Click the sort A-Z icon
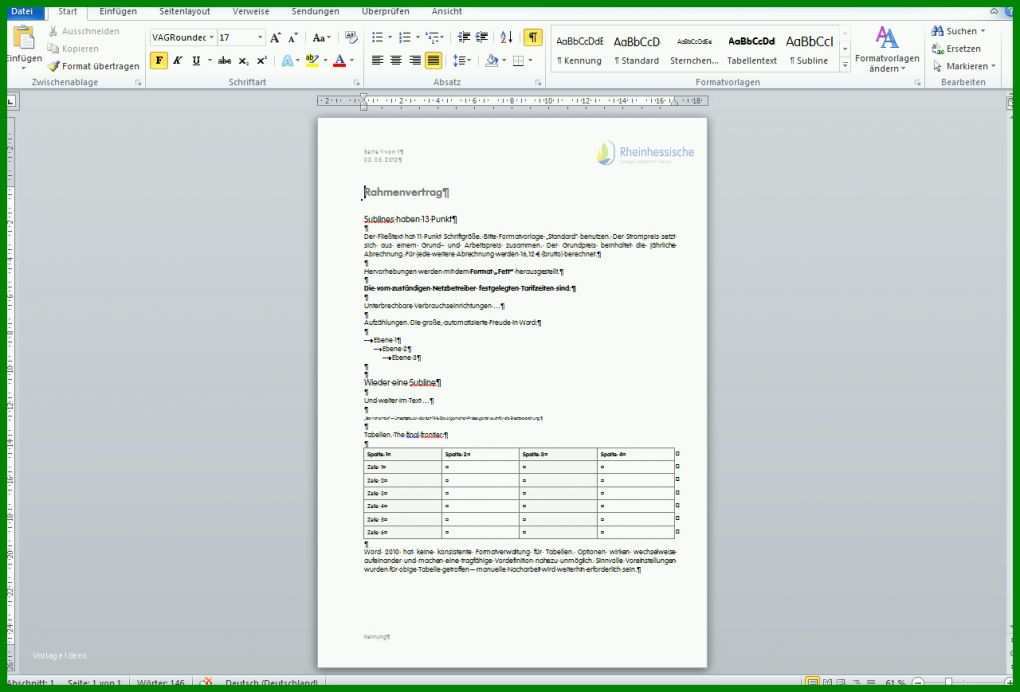Image resolution: width=1020 pixels, height=692 pixels. 506,38
